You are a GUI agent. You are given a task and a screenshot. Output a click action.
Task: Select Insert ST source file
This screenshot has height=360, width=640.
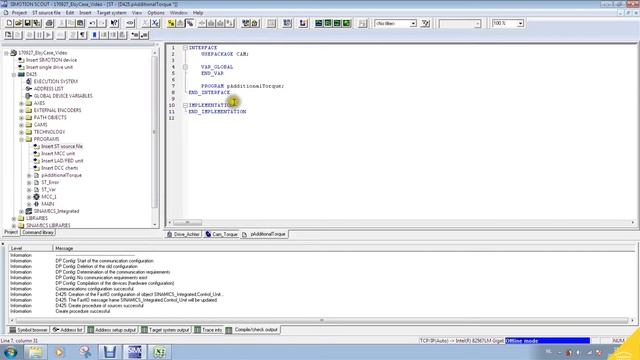pyautogui.click(x=62, y=146)
